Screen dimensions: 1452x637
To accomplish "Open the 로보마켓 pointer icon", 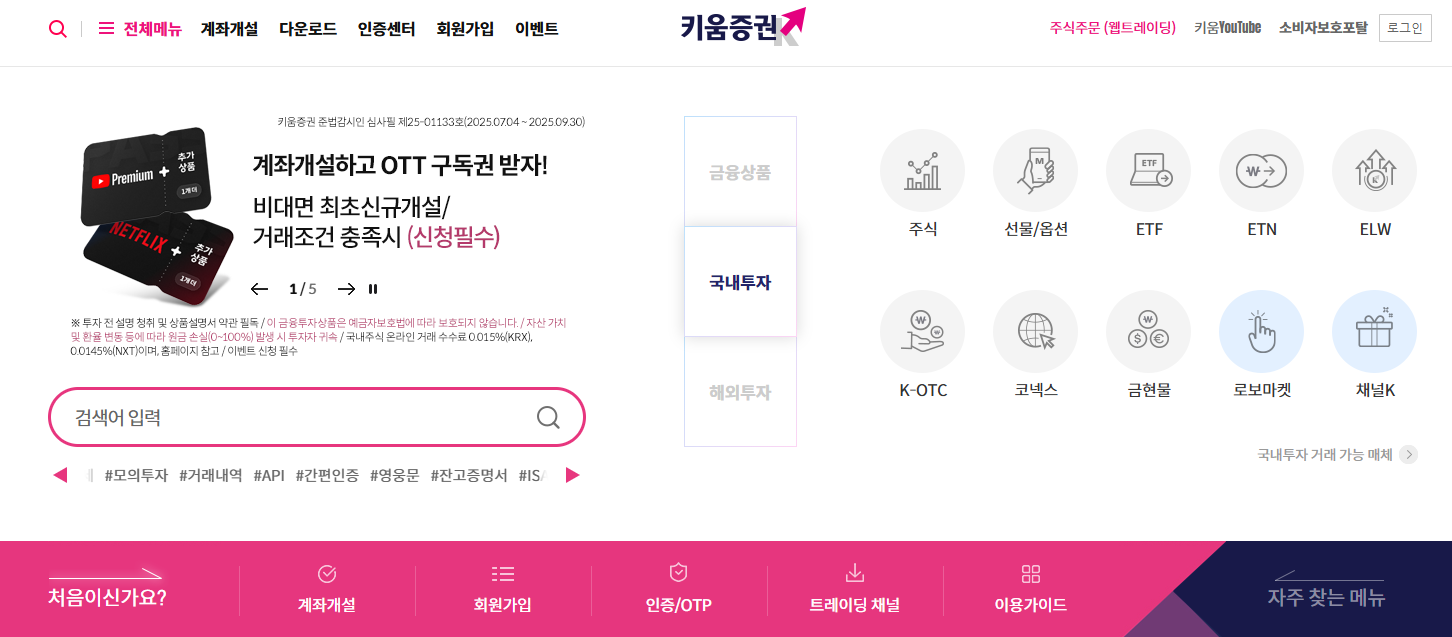I will click(1261, 332).
